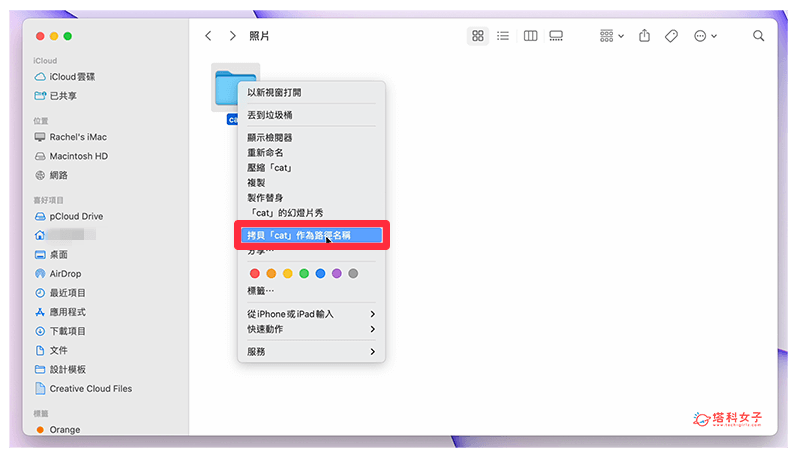Switch to list view
This screenshot has width=800, height=460.
pyautogui.click(x=503, y=36)
